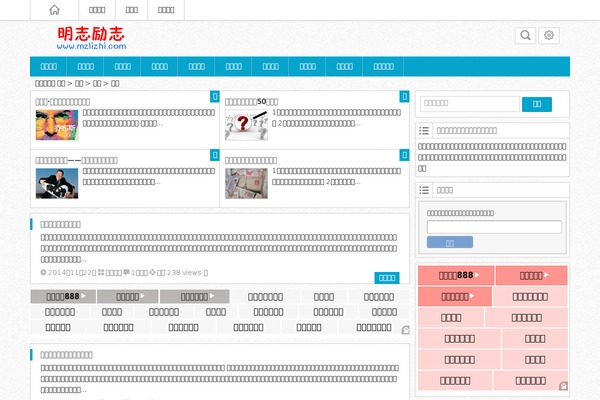Click blue corner badge on suited man card
This screenshot has height=400, width=600.
click(x=215, y=155)
